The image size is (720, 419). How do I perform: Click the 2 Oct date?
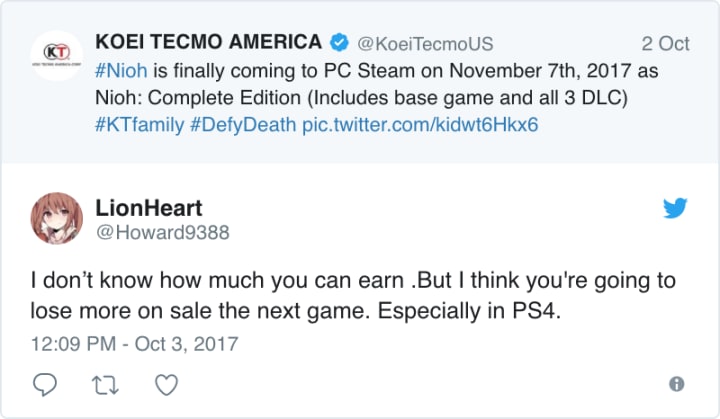[x=665, y=44]
